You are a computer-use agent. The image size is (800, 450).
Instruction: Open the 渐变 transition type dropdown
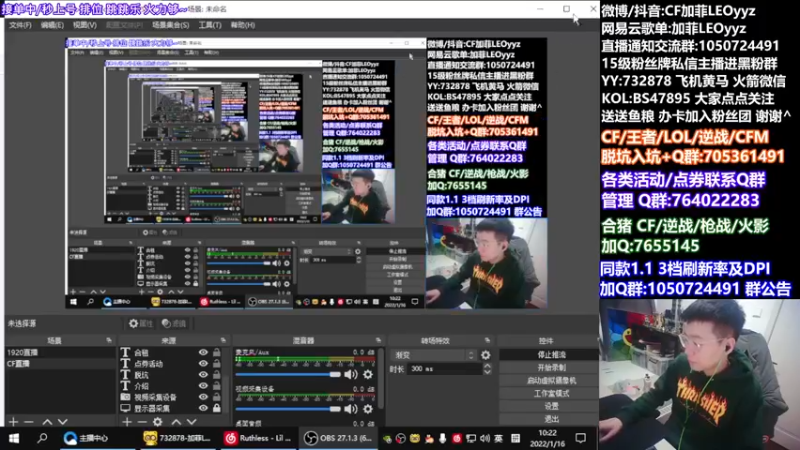(434, 355)
